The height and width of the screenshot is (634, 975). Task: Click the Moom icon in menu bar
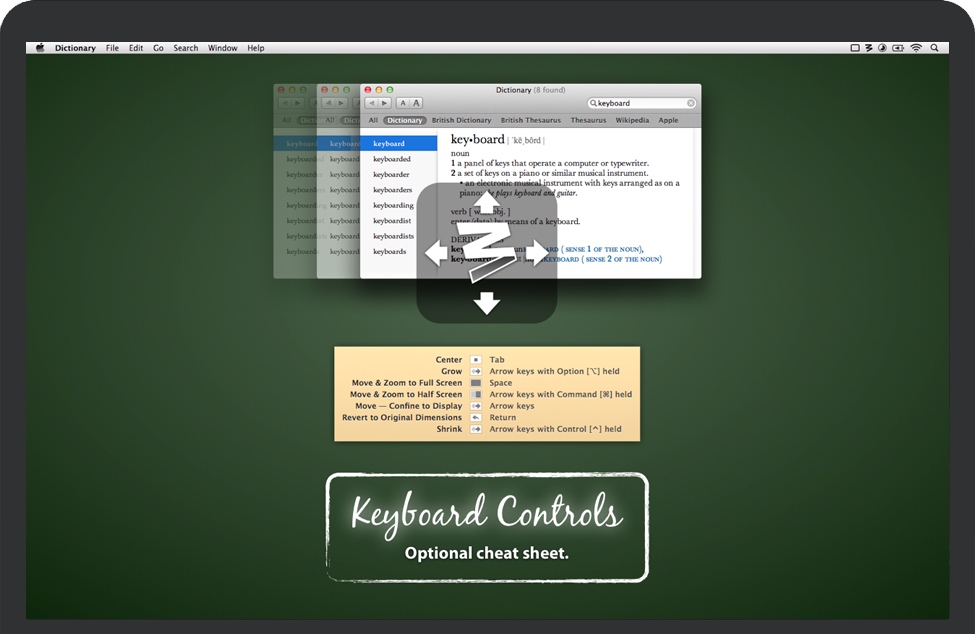(x=855, y=48)
